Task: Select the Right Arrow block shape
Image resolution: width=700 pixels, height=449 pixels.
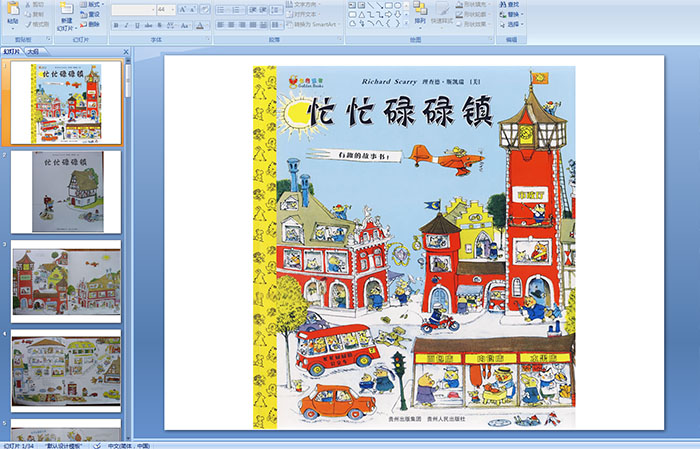Action: point(388,14)
